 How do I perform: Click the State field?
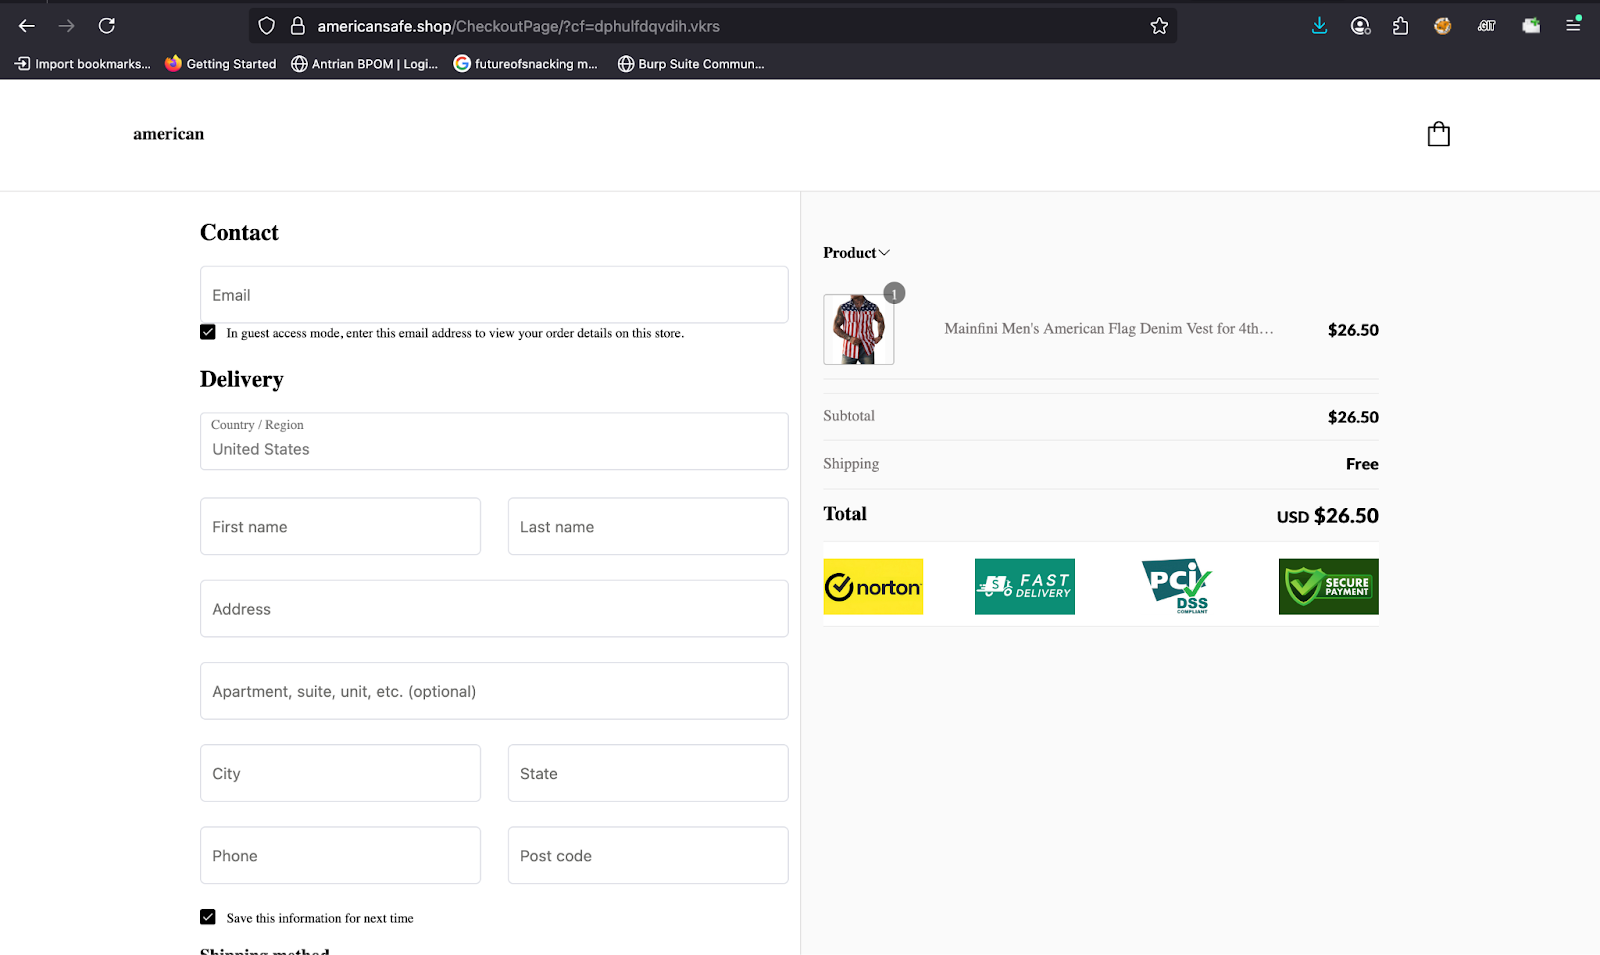click(648, 773)
